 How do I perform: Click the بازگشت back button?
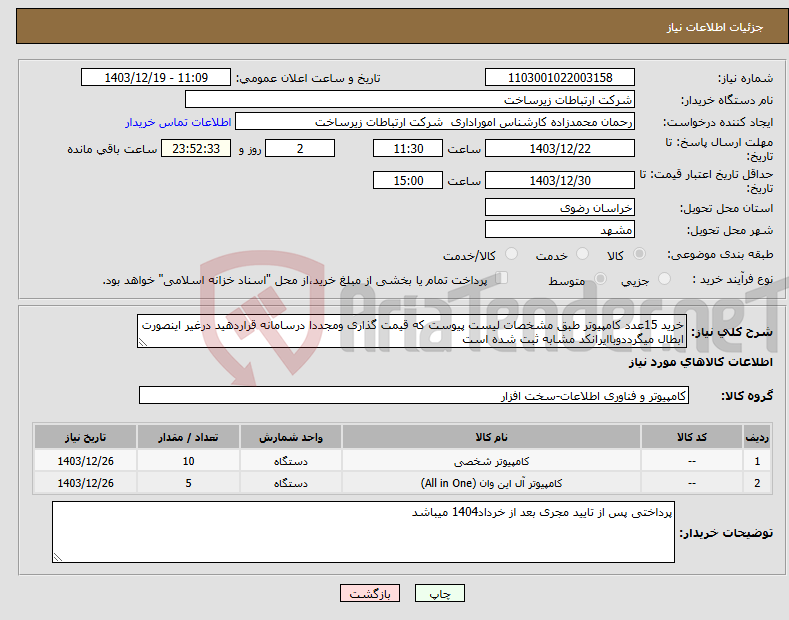[370, 593]
